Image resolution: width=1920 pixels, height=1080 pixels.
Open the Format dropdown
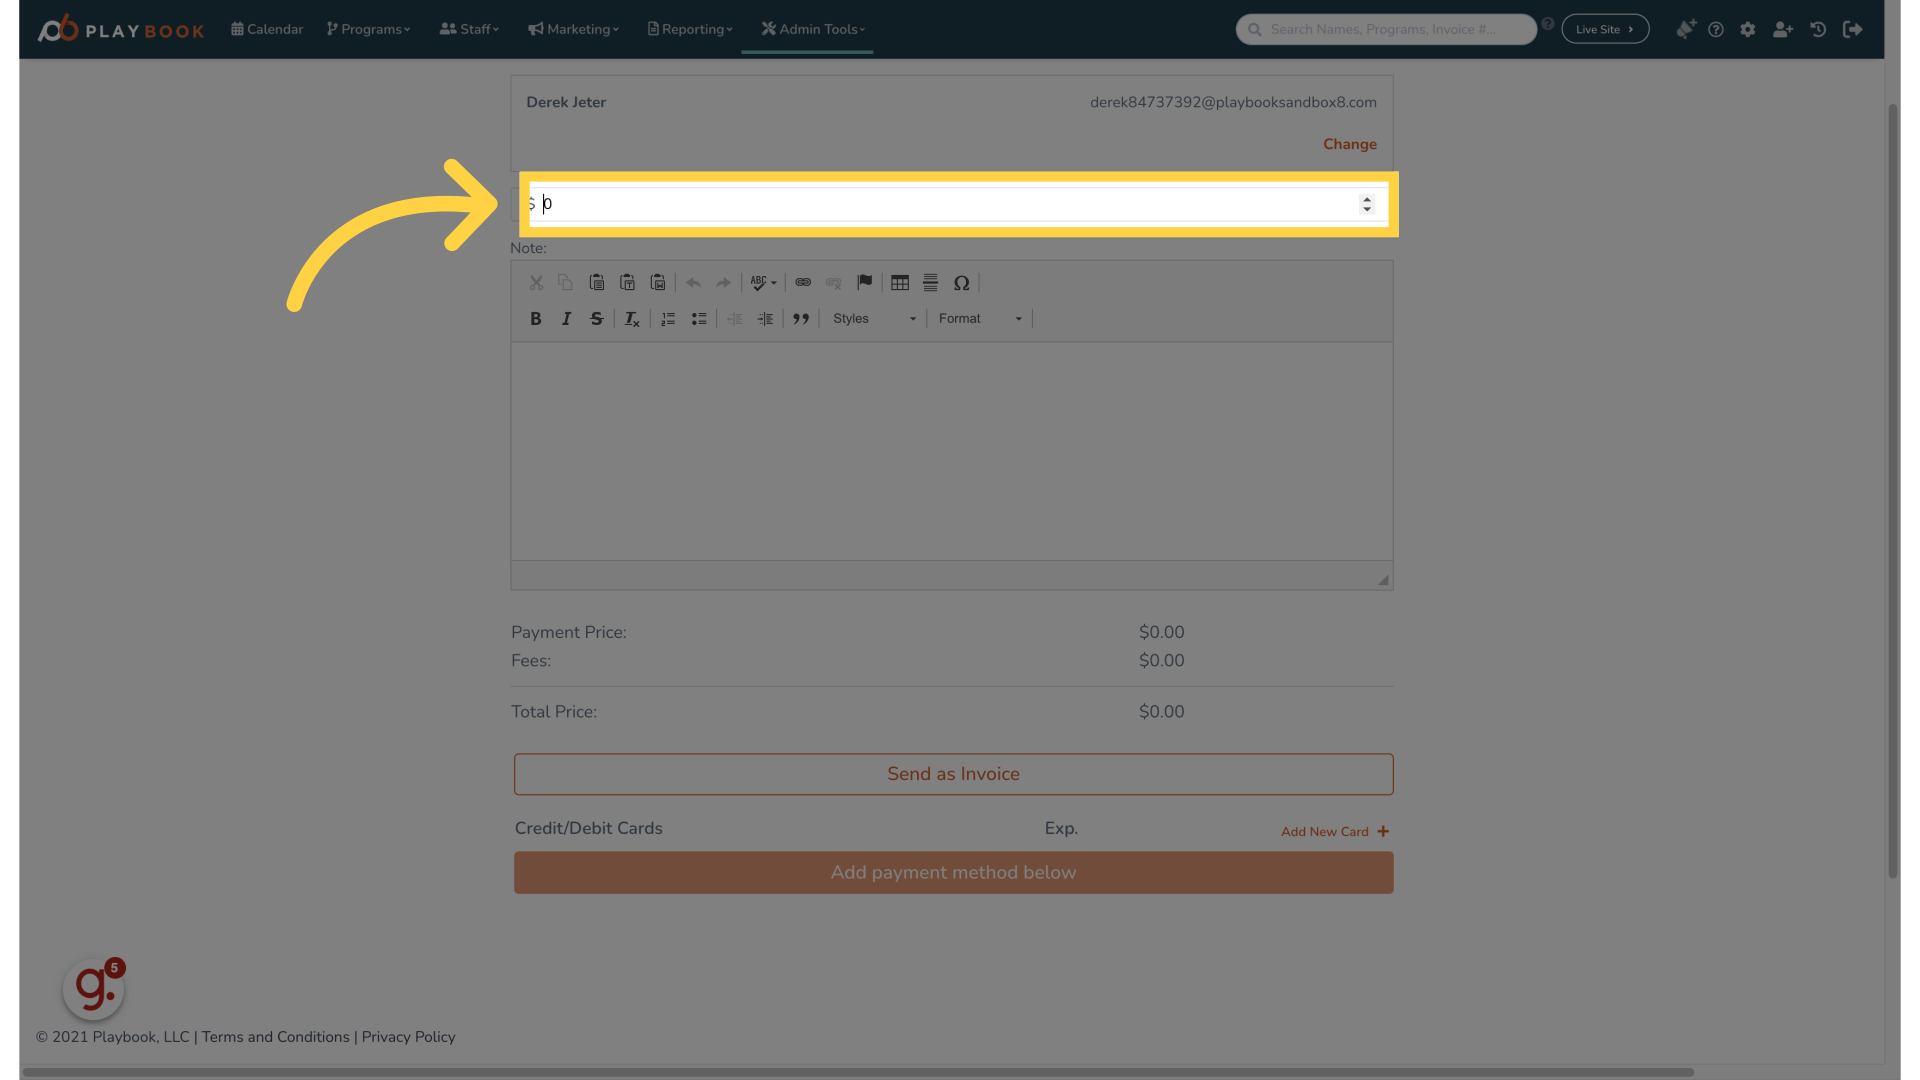tap(980, 319)
